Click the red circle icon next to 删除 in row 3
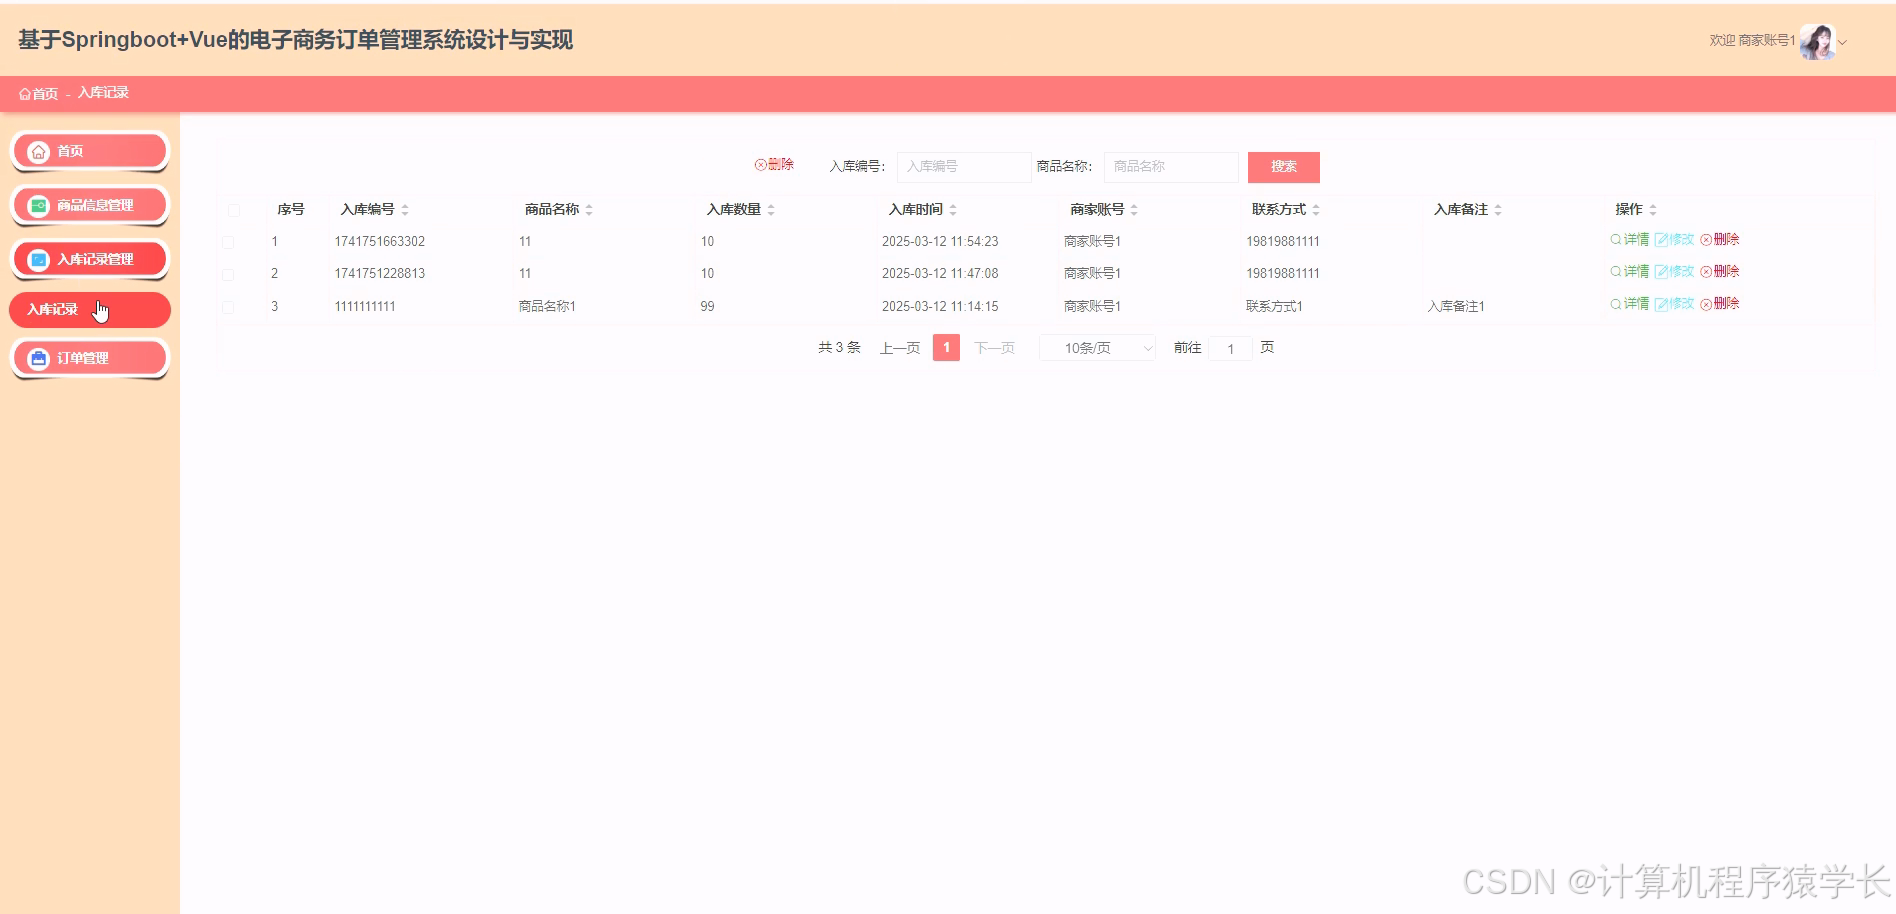 [1706, 304]
